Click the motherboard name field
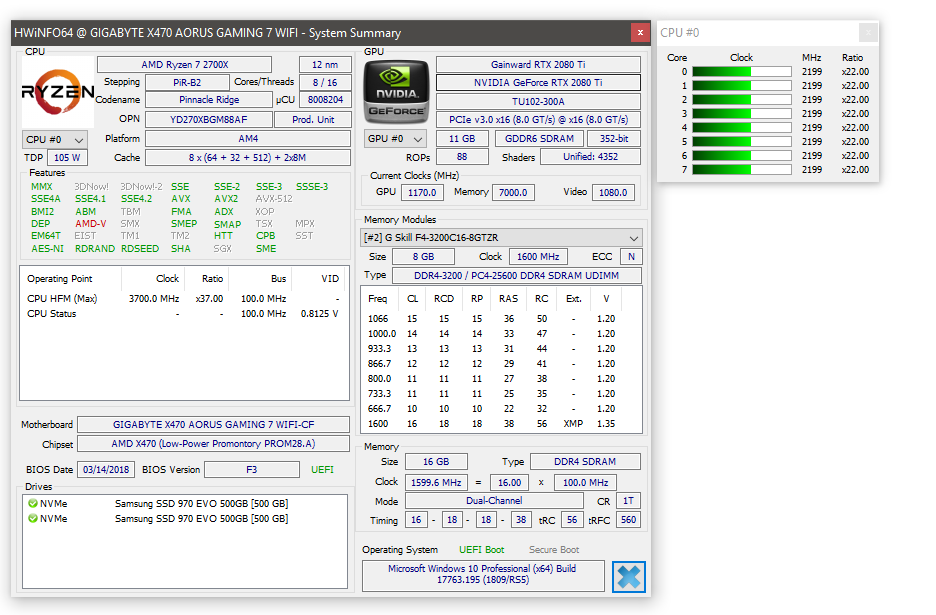The width and height of the screenshot is (936, 615). pyautogui.click(x=214, y=425)
